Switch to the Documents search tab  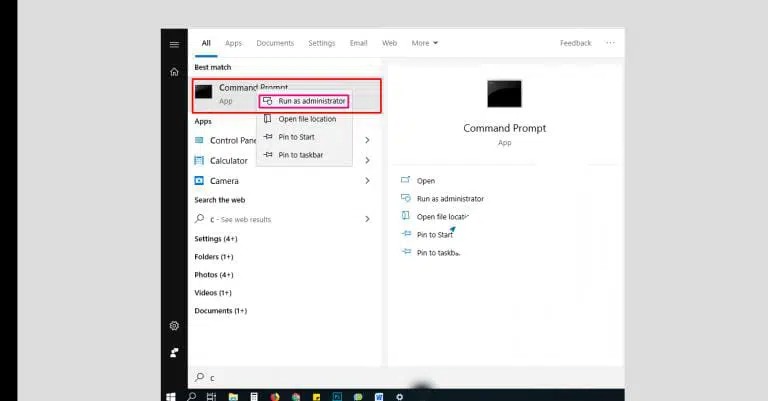[275, 43]
